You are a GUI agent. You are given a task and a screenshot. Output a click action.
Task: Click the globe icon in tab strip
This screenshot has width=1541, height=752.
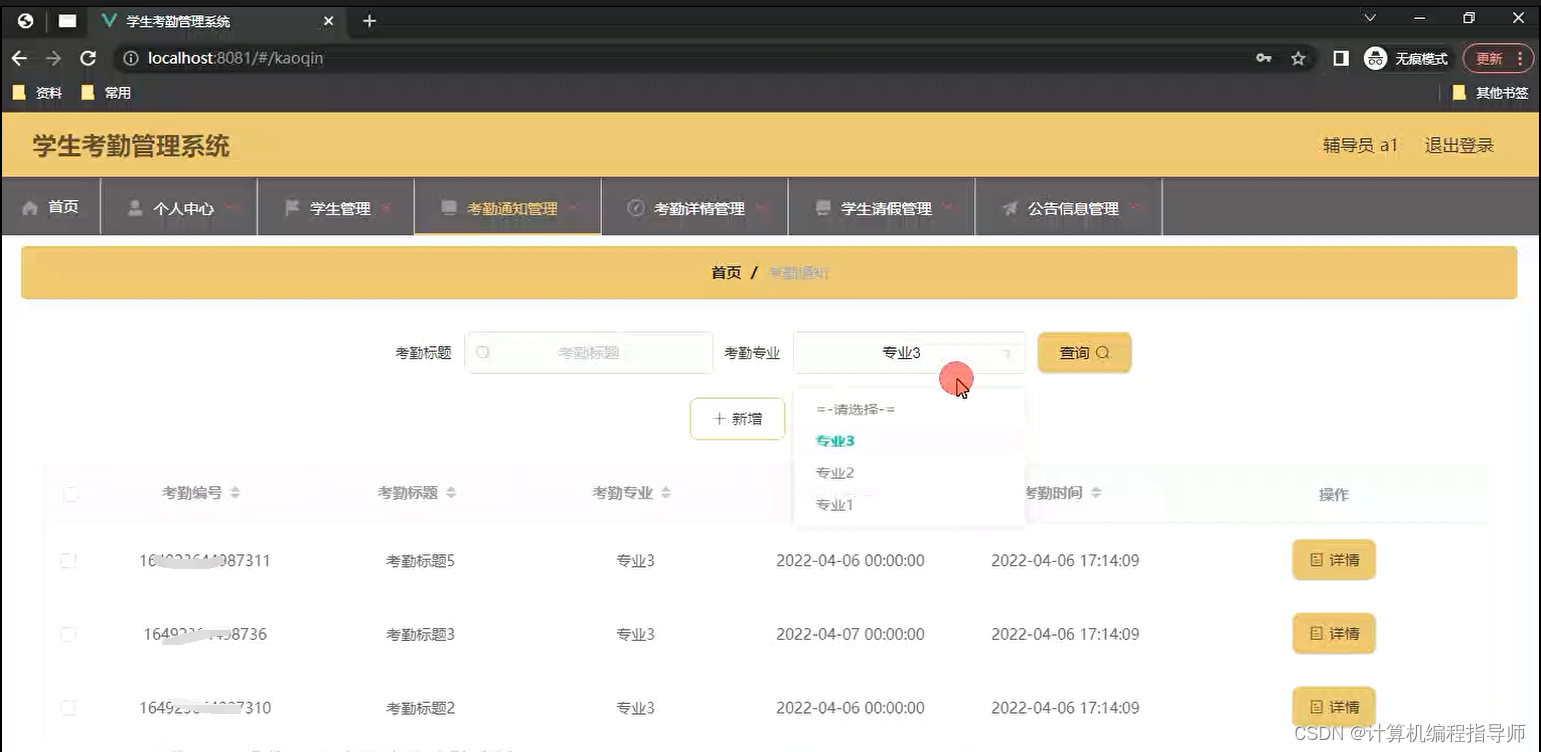click(x=26, y=20)
